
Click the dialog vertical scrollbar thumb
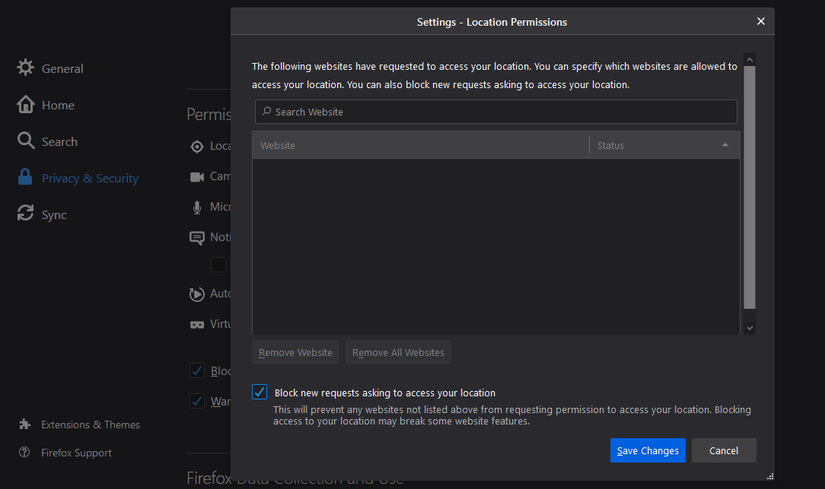[x=750, y=187]
